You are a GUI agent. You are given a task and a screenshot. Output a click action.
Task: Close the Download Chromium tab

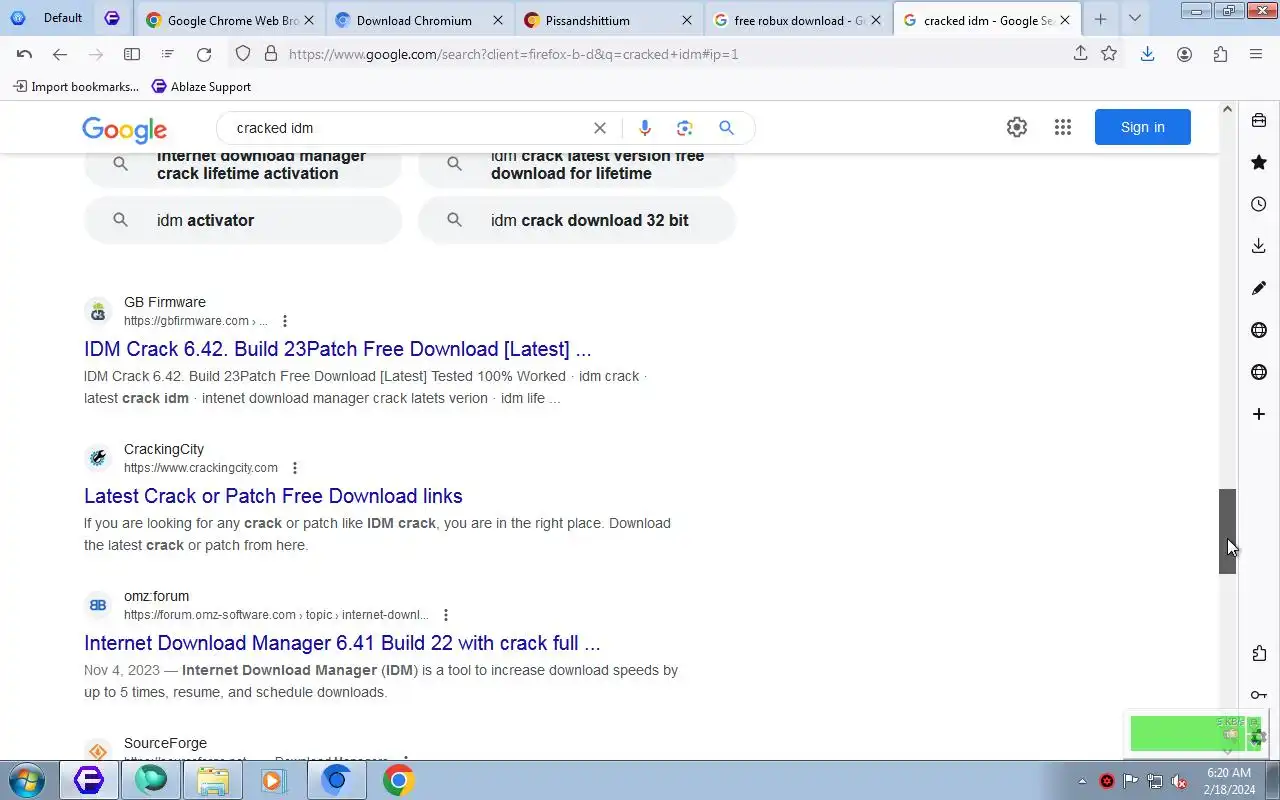click(497, 20)
